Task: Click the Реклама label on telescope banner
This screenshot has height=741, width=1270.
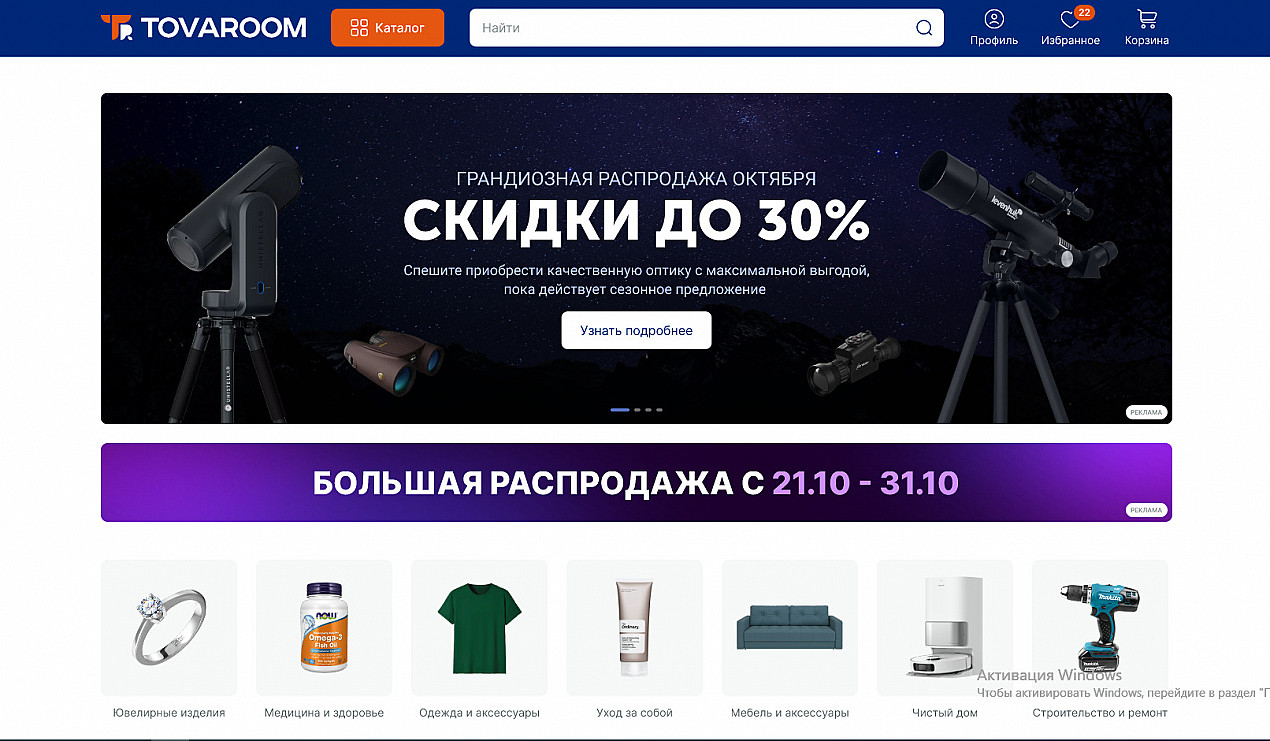Action: pos(1147,412)
